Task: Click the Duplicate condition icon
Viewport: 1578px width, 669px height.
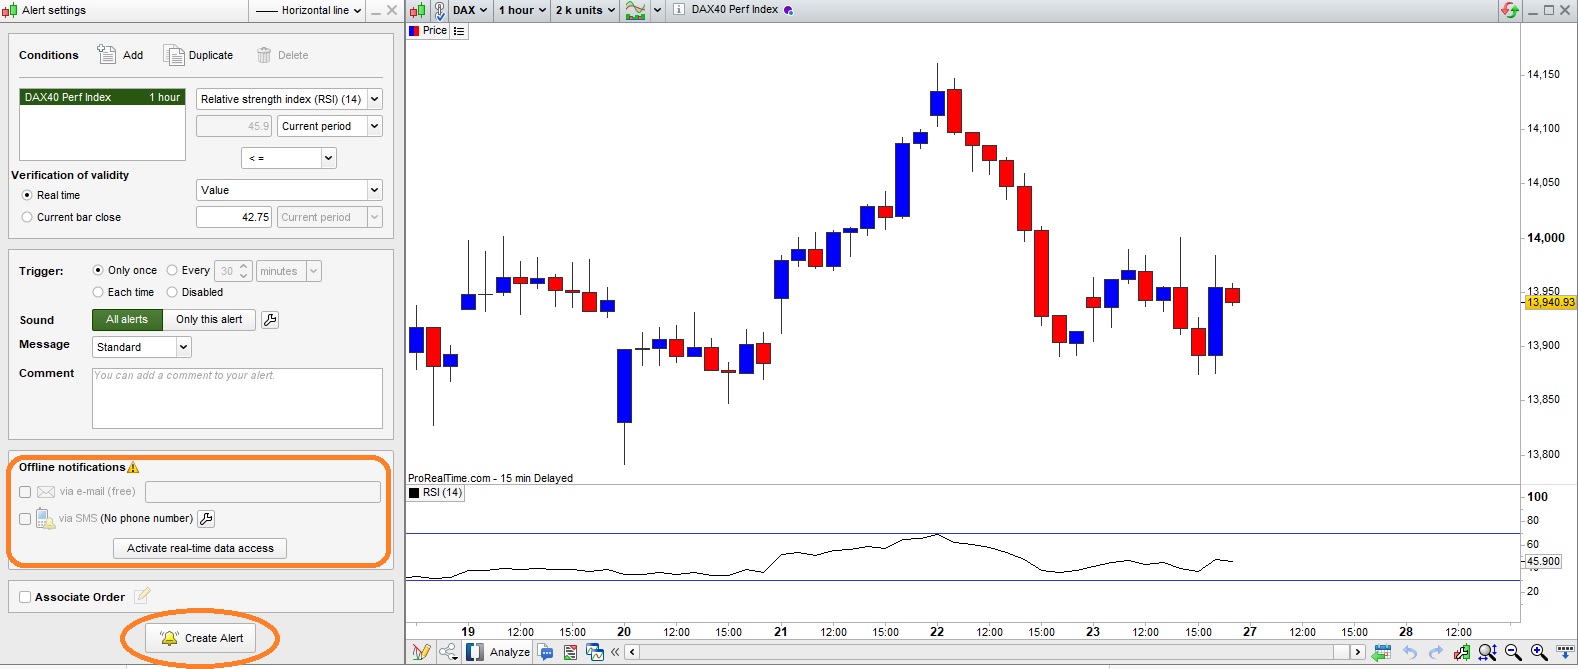Action: [x=174, y=55]
